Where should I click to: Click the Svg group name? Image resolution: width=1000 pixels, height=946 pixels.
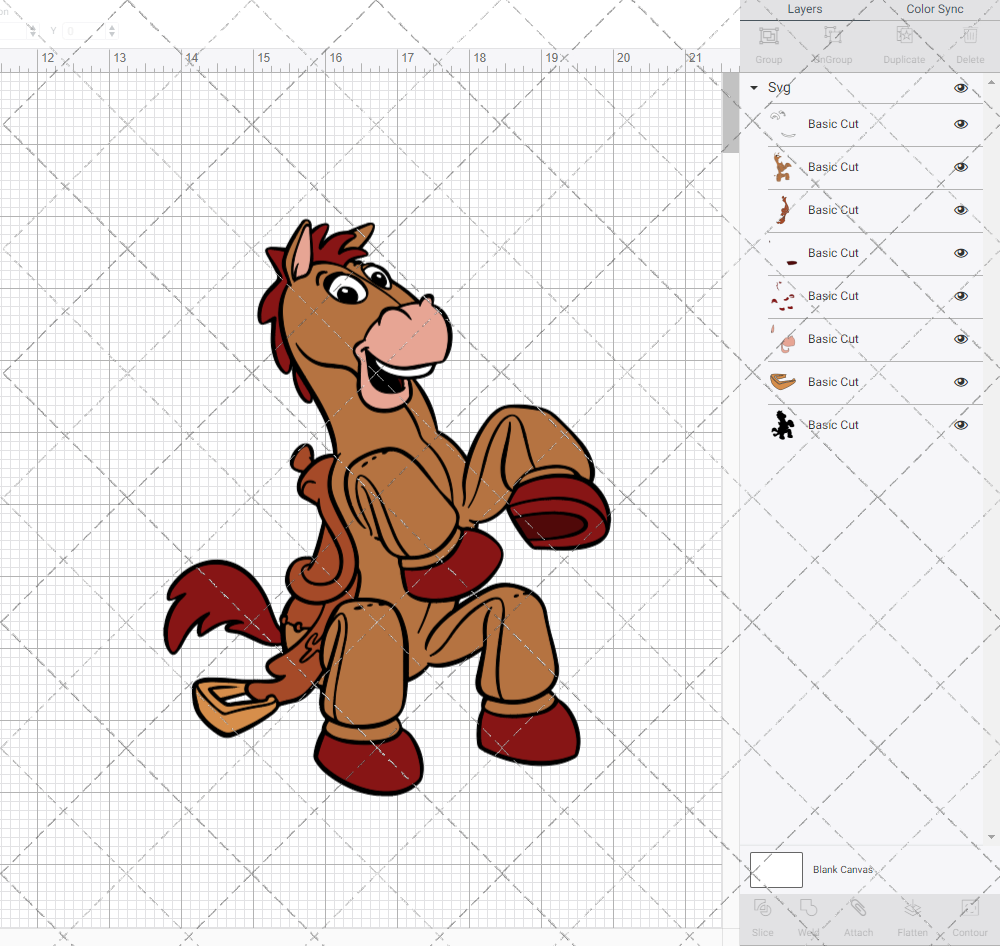(x=779, y=88)
